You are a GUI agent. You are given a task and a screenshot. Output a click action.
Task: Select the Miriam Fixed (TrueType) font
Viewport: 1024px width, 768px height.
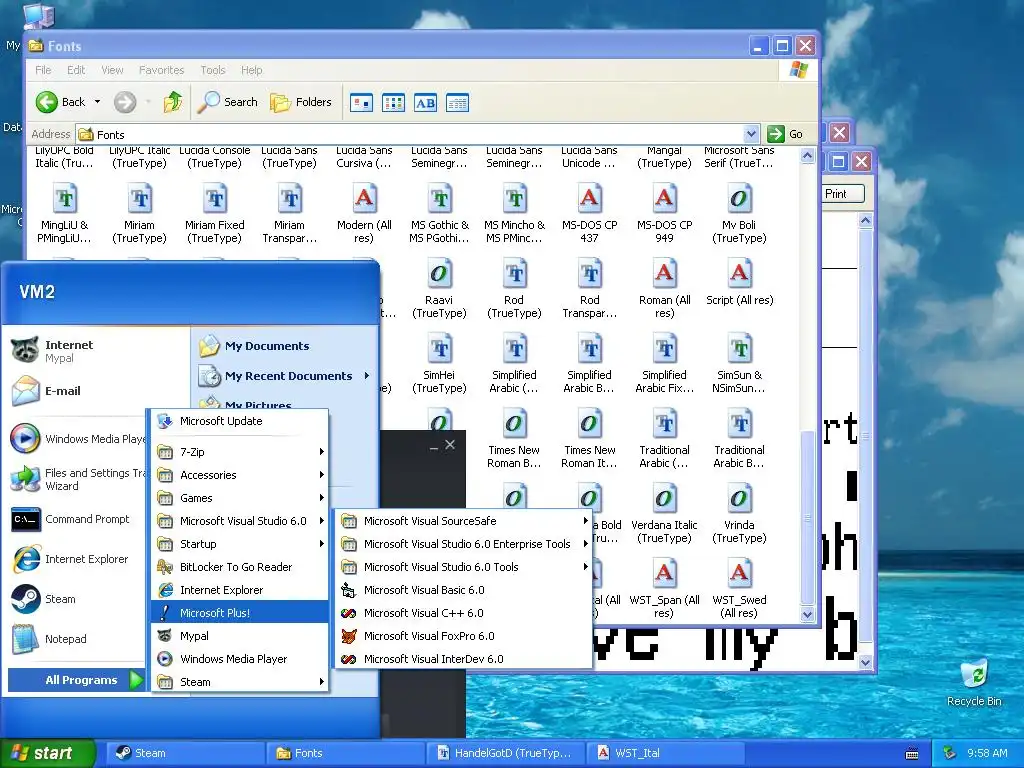[x=214, y=213]
